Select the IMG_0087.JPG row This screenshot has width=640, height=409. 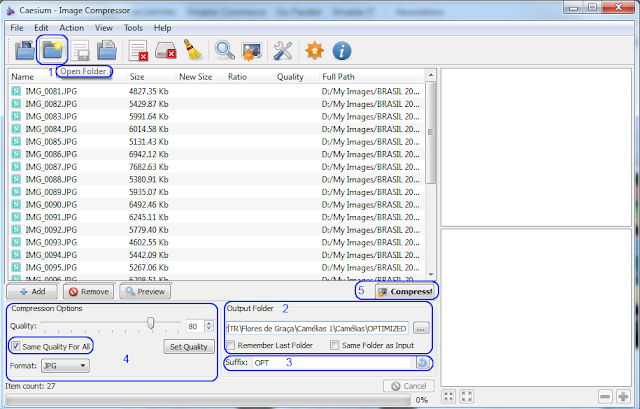point(216,167)
